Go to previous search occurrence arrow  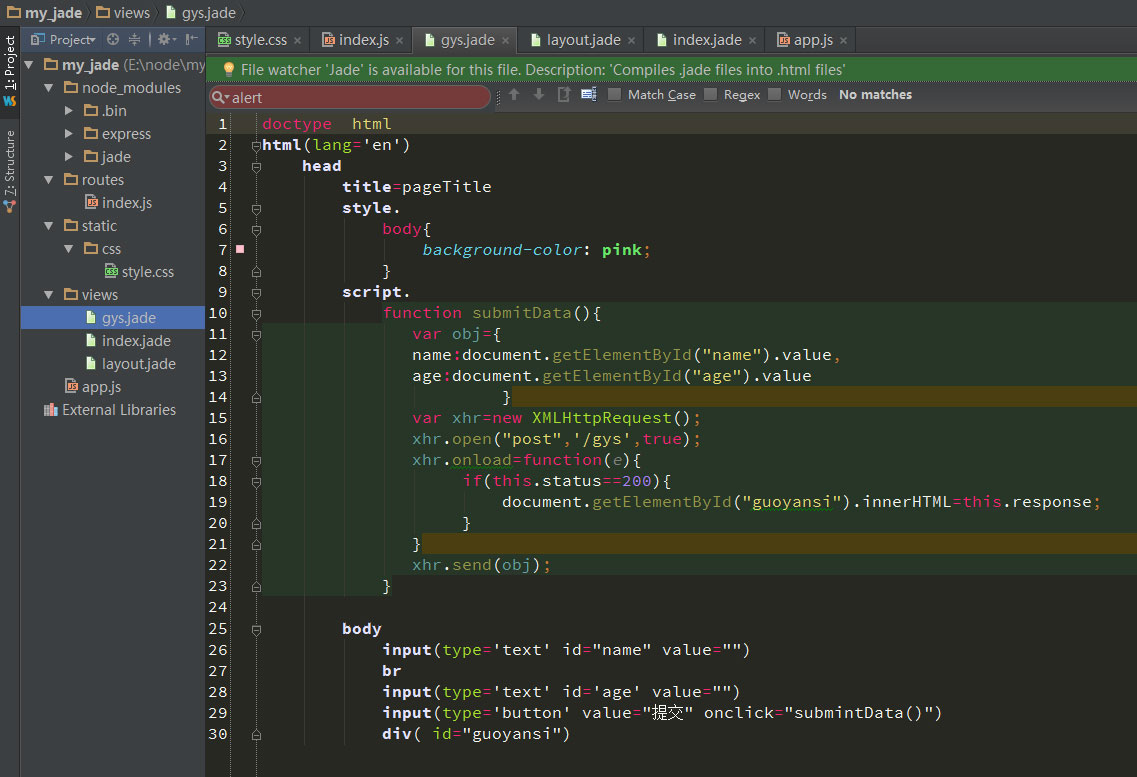pos(514,94)
